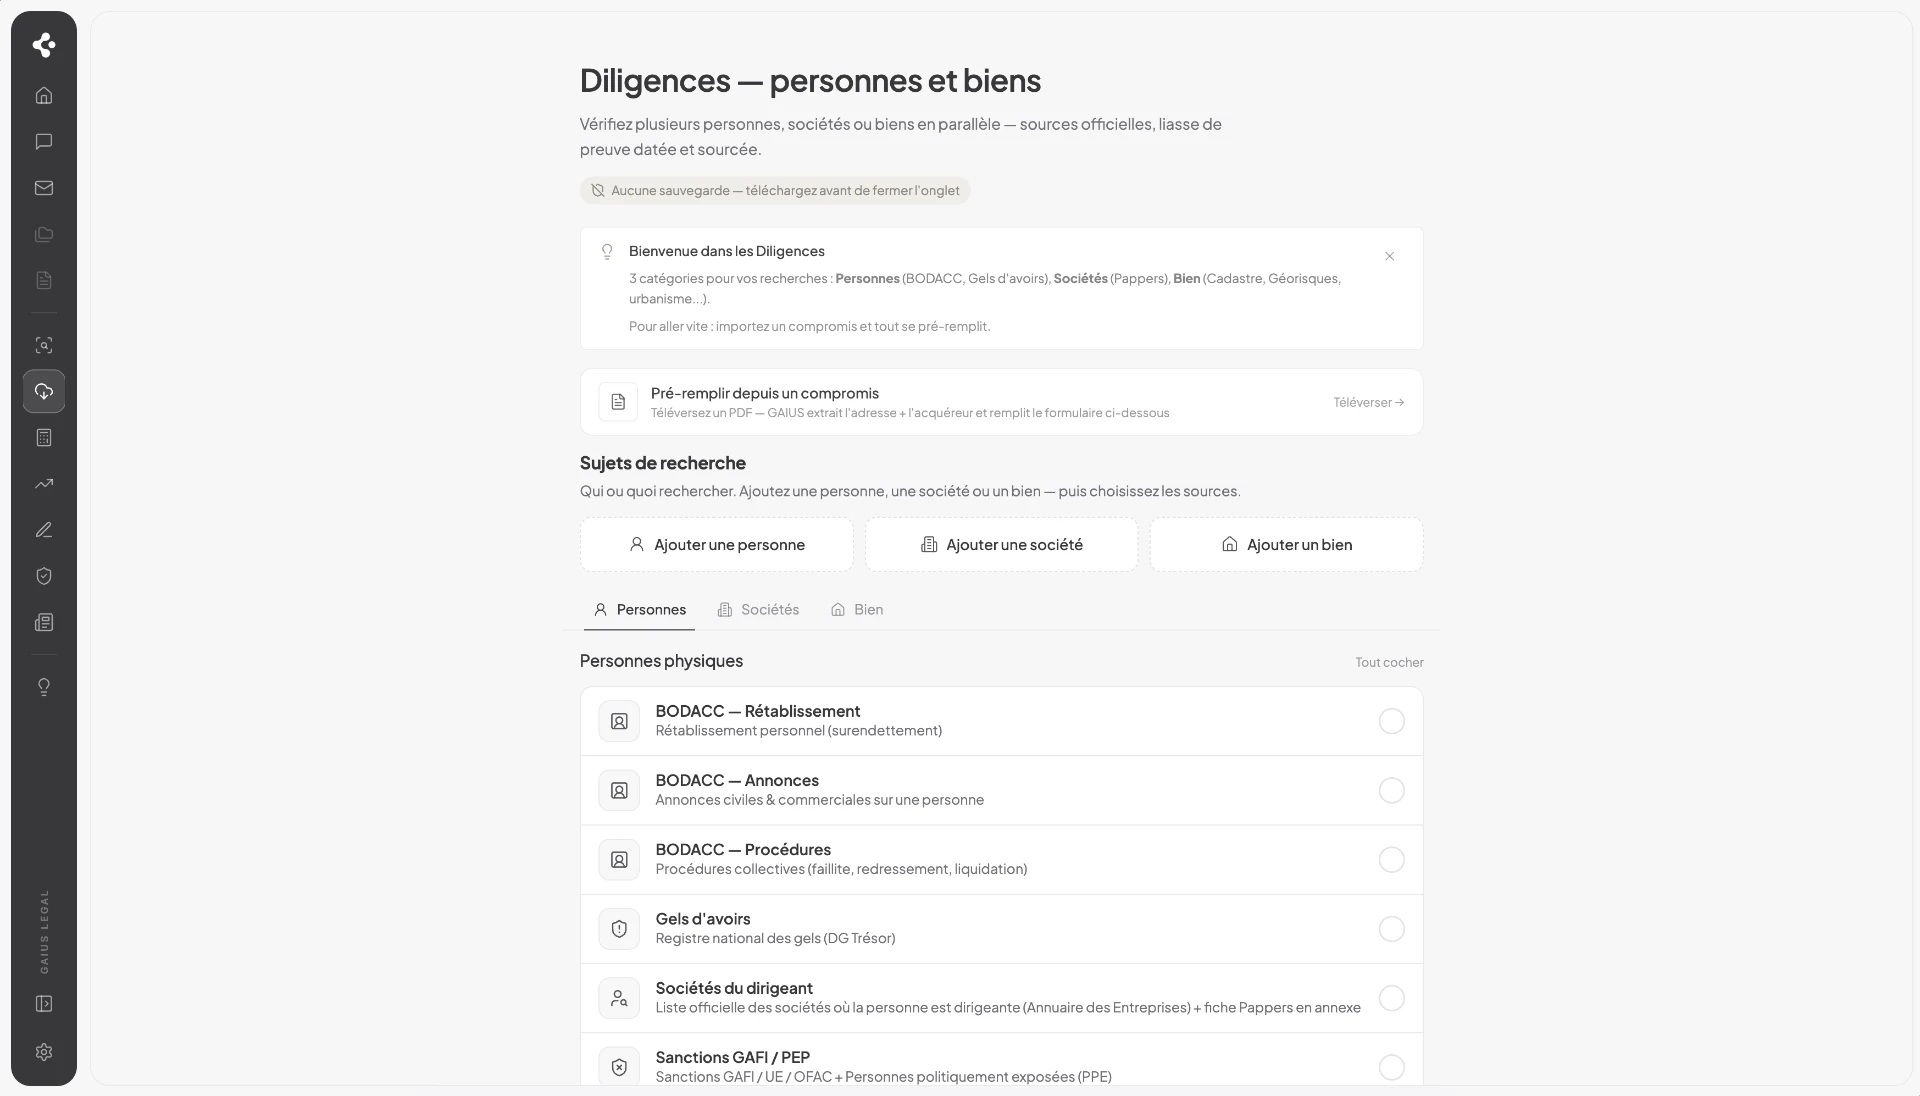
Task: Click the Tout cocher link
Action: tap(1389, 663)
